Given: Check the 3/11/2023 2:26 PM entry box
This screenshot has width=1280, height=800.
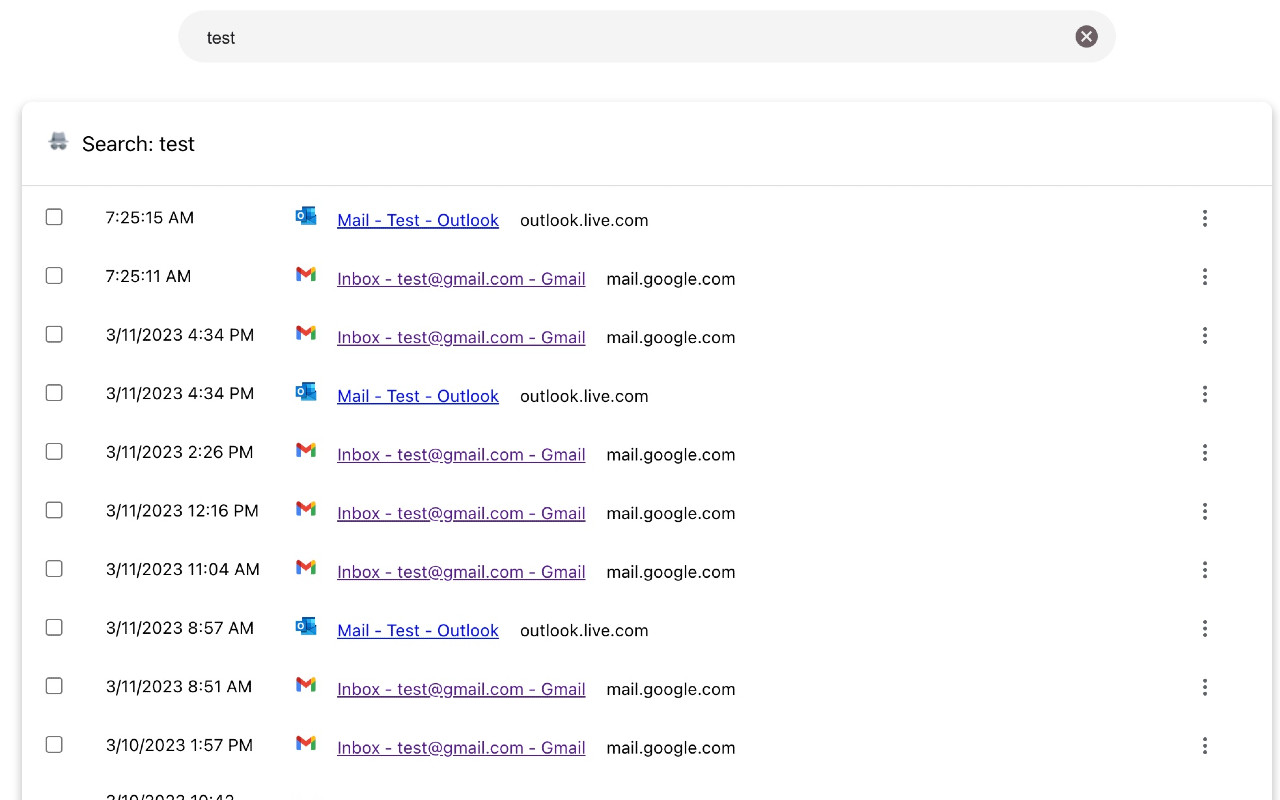Looking at the screenshot, I should tap(54, 451).
